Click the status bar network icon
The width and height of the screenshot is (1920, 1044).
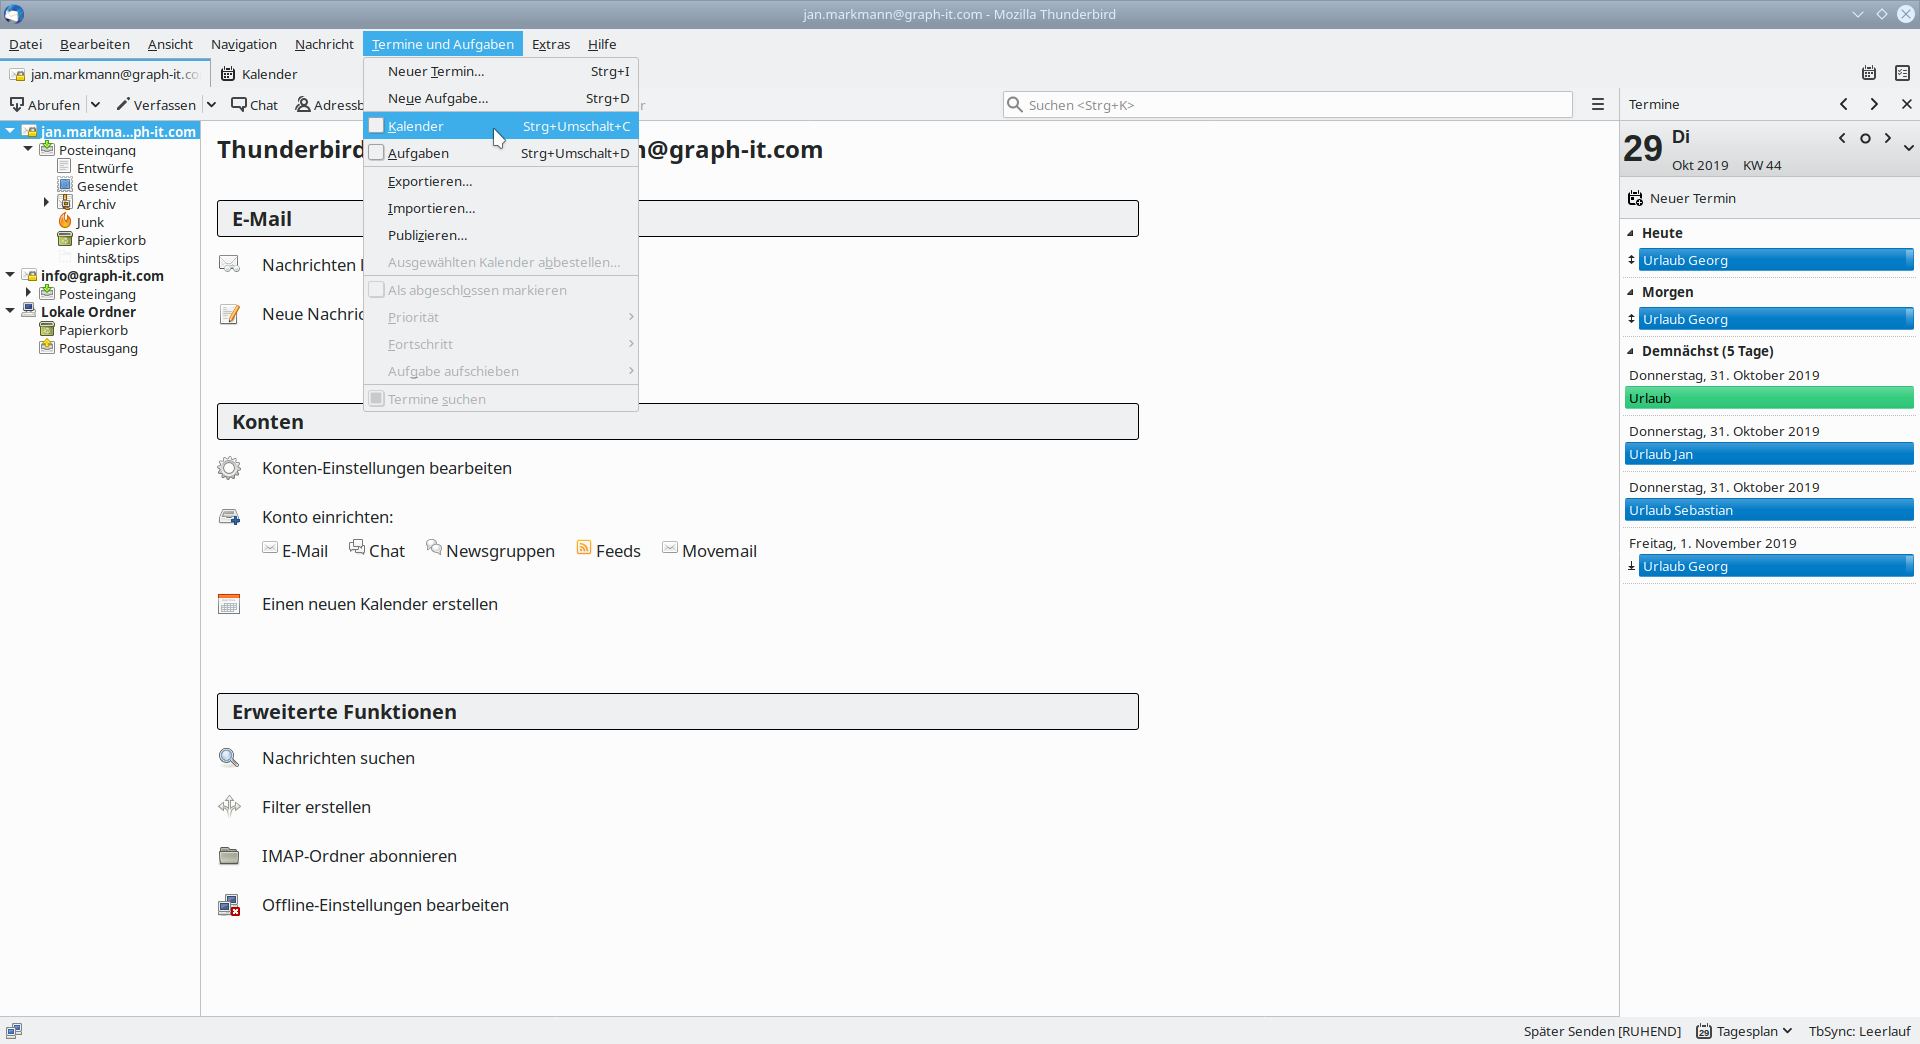pyautogui.click(x=14, y=1031)
